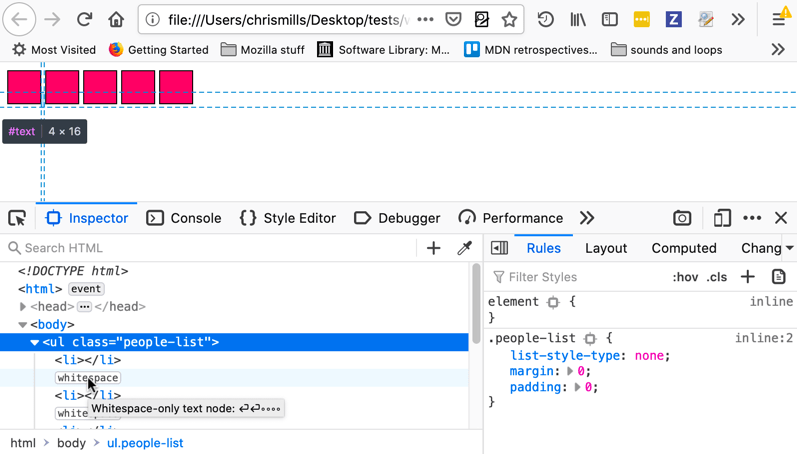Toggle the .cls class panel

pos(717,277)
